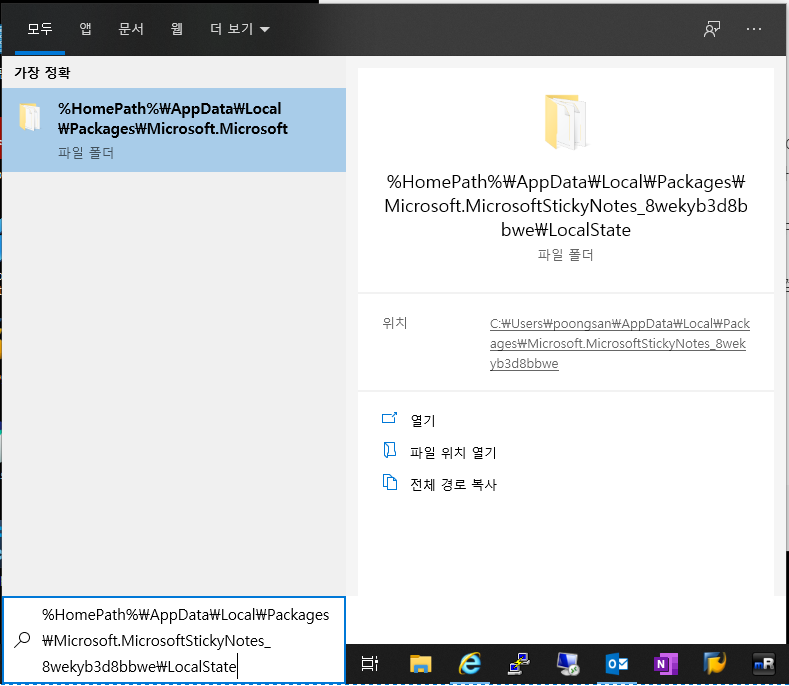789x686 pixels.
Task: Switch to the 문서 tab
Action: 131,29
